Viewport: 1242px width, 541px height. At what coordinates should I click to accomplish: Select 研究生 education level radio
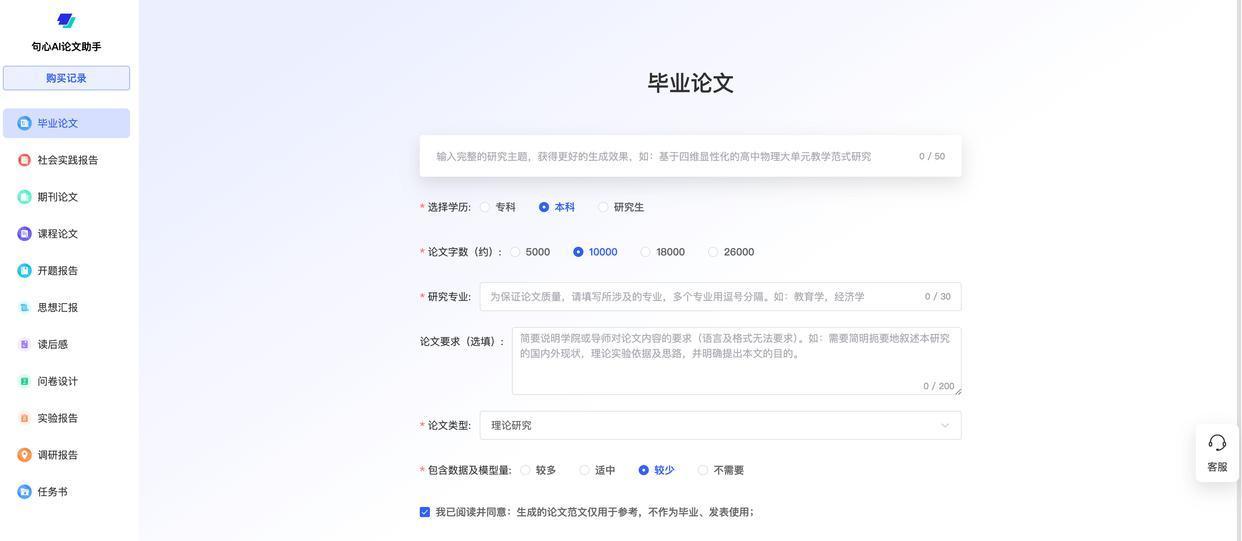[603, 207]
